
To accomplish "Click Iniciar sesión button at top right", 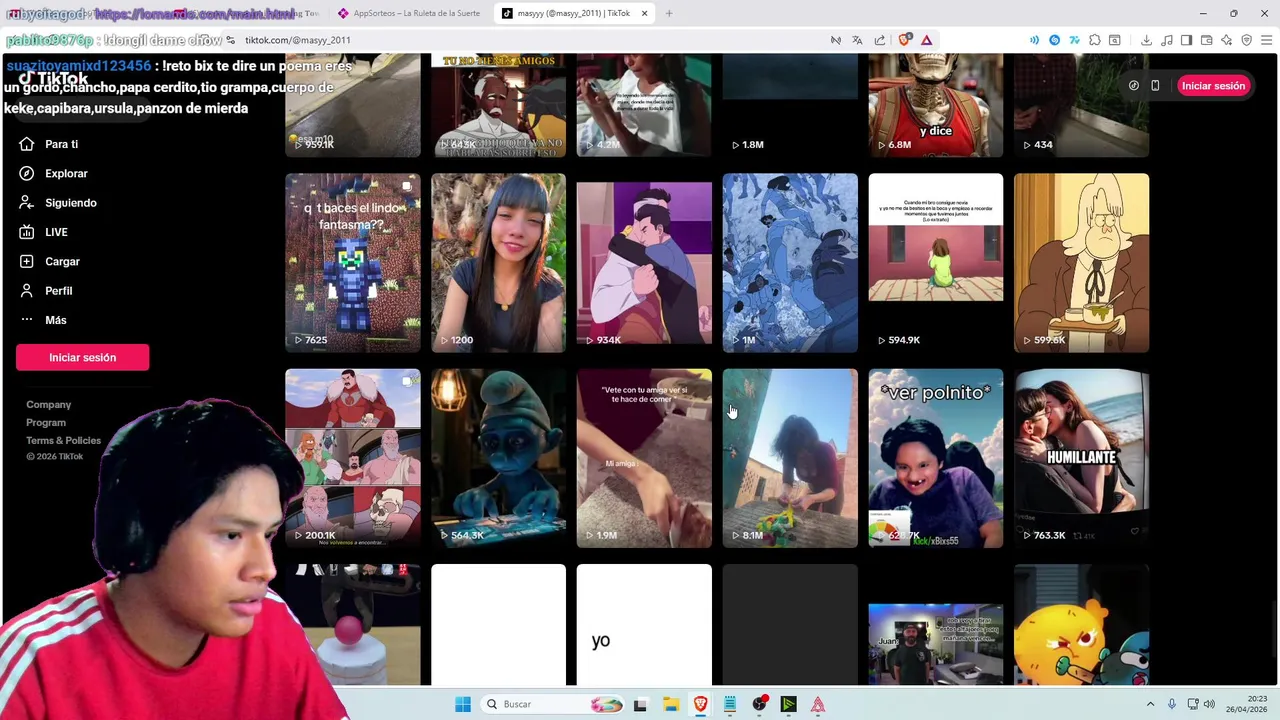I will [x=1213, y=86].
